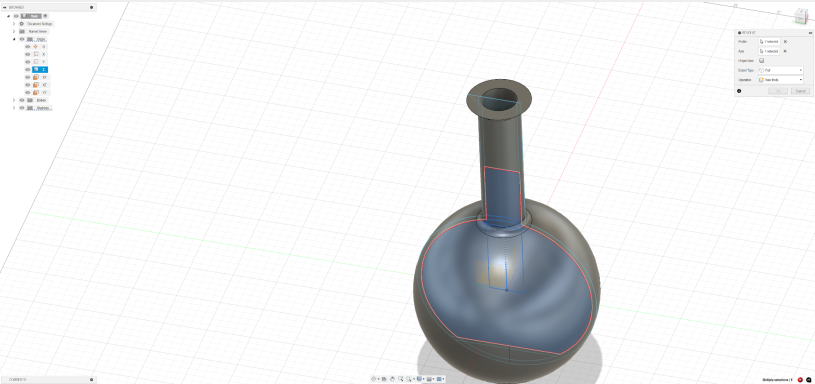Open Display Settings monitor icon
The height and width of the screenshot is (384, 815).
pyautogui.click(x=419, y=379)
